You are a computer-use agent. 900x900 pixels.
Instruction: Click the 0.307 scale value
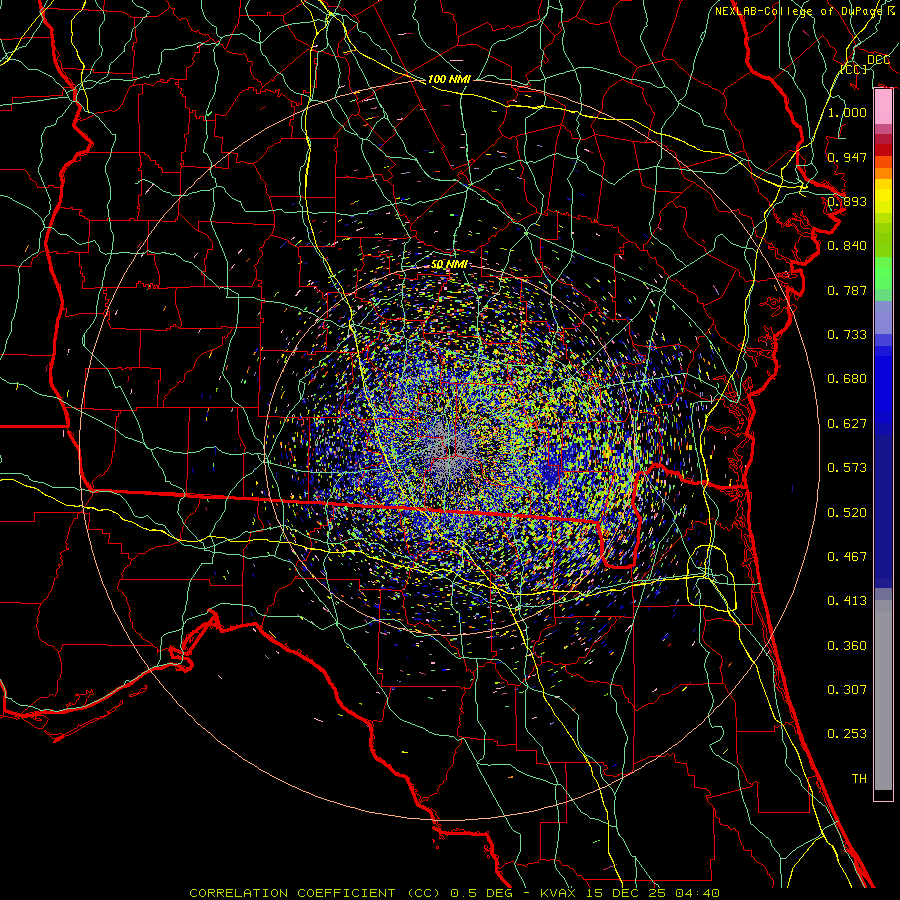pyautogui.click(x=847, y=690)
